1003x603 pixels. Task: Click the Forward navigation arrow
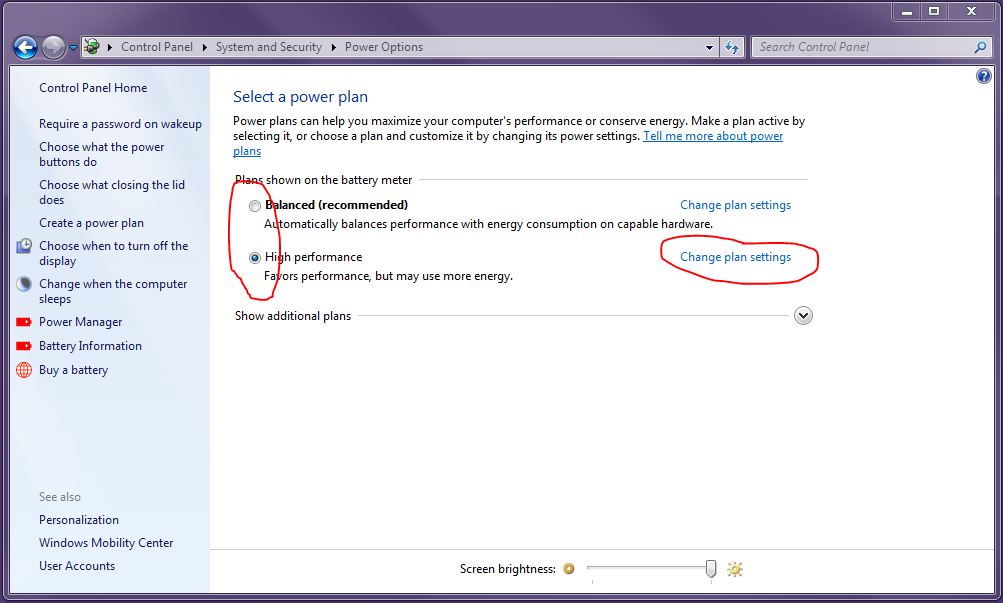54,47
